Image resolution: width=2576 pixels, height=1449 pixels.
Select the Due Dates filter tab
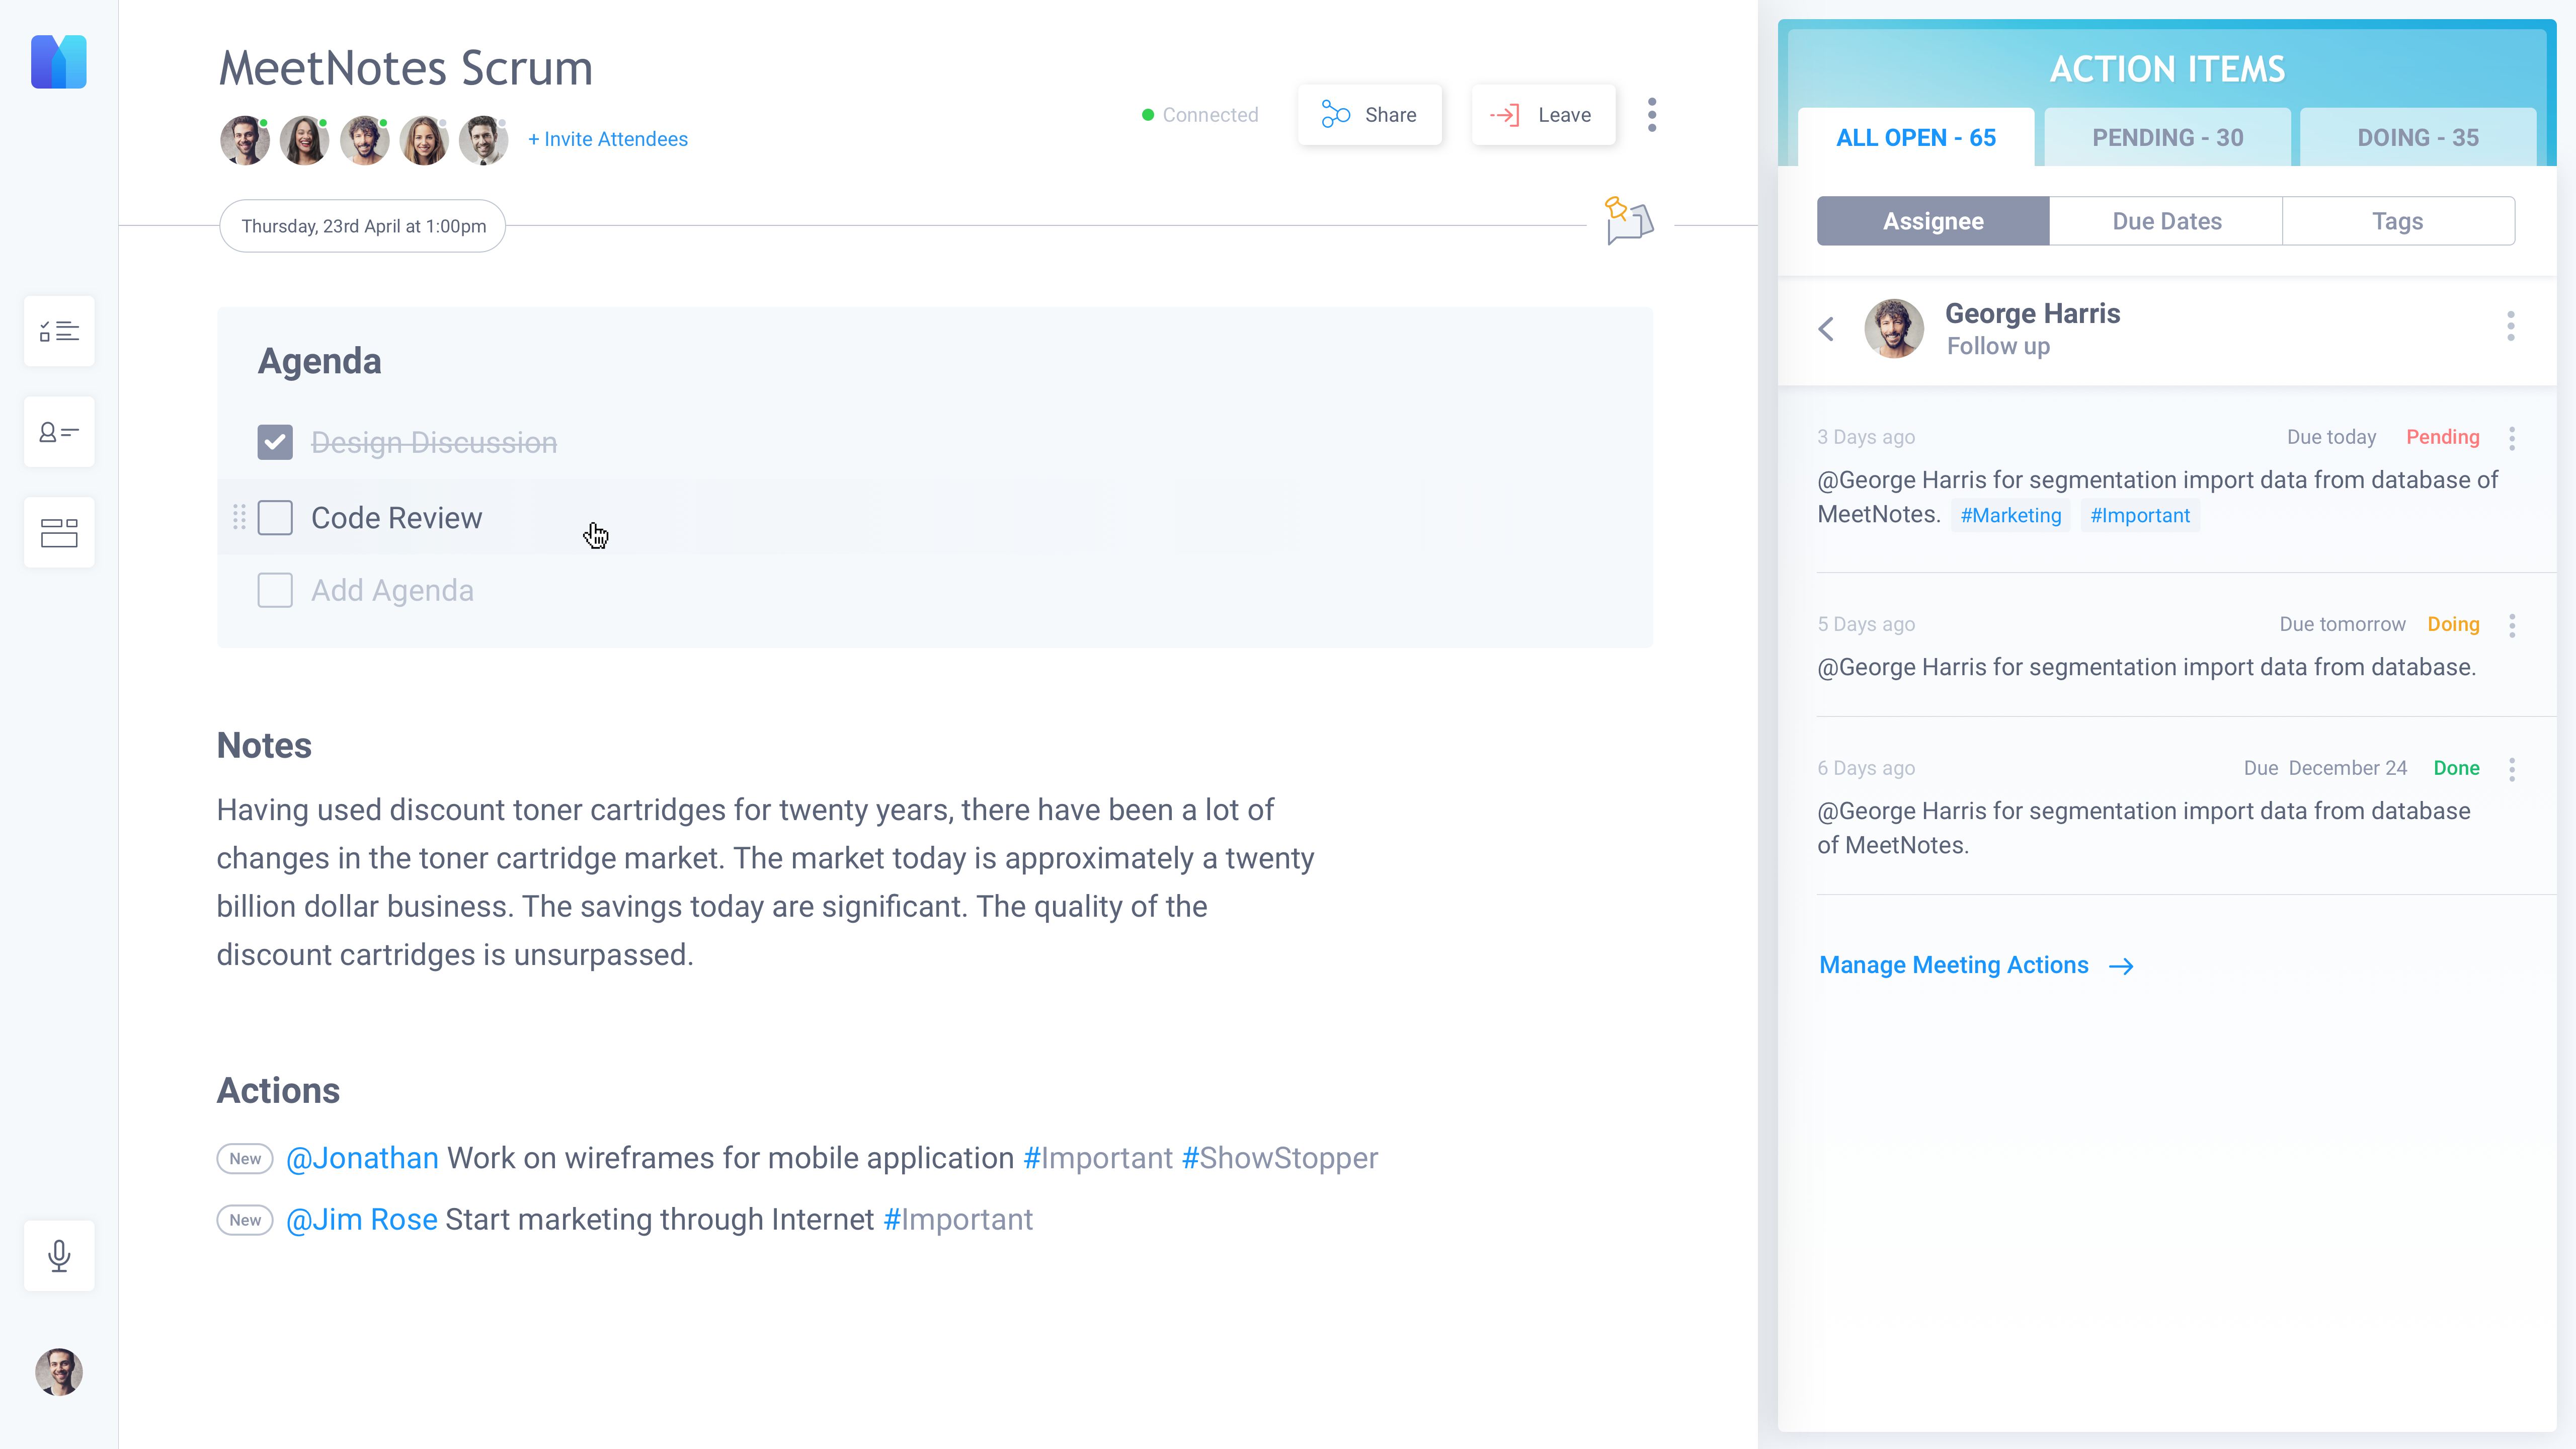click(x=2167, y=221)
